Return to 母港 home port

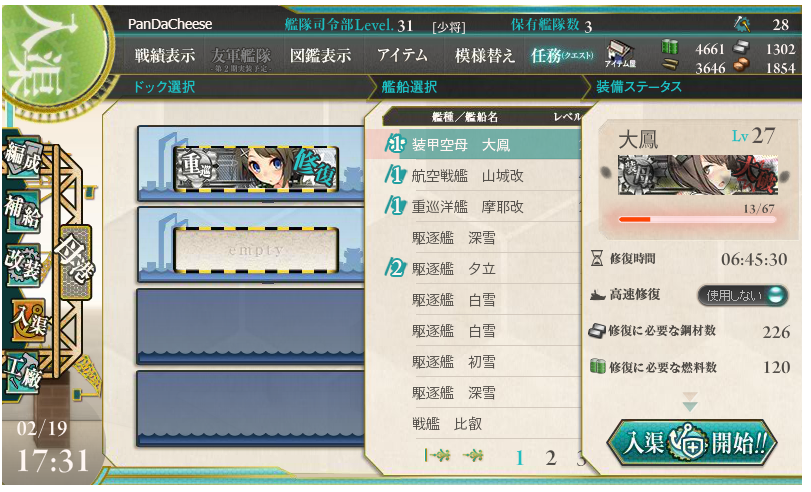coord(76,262)
